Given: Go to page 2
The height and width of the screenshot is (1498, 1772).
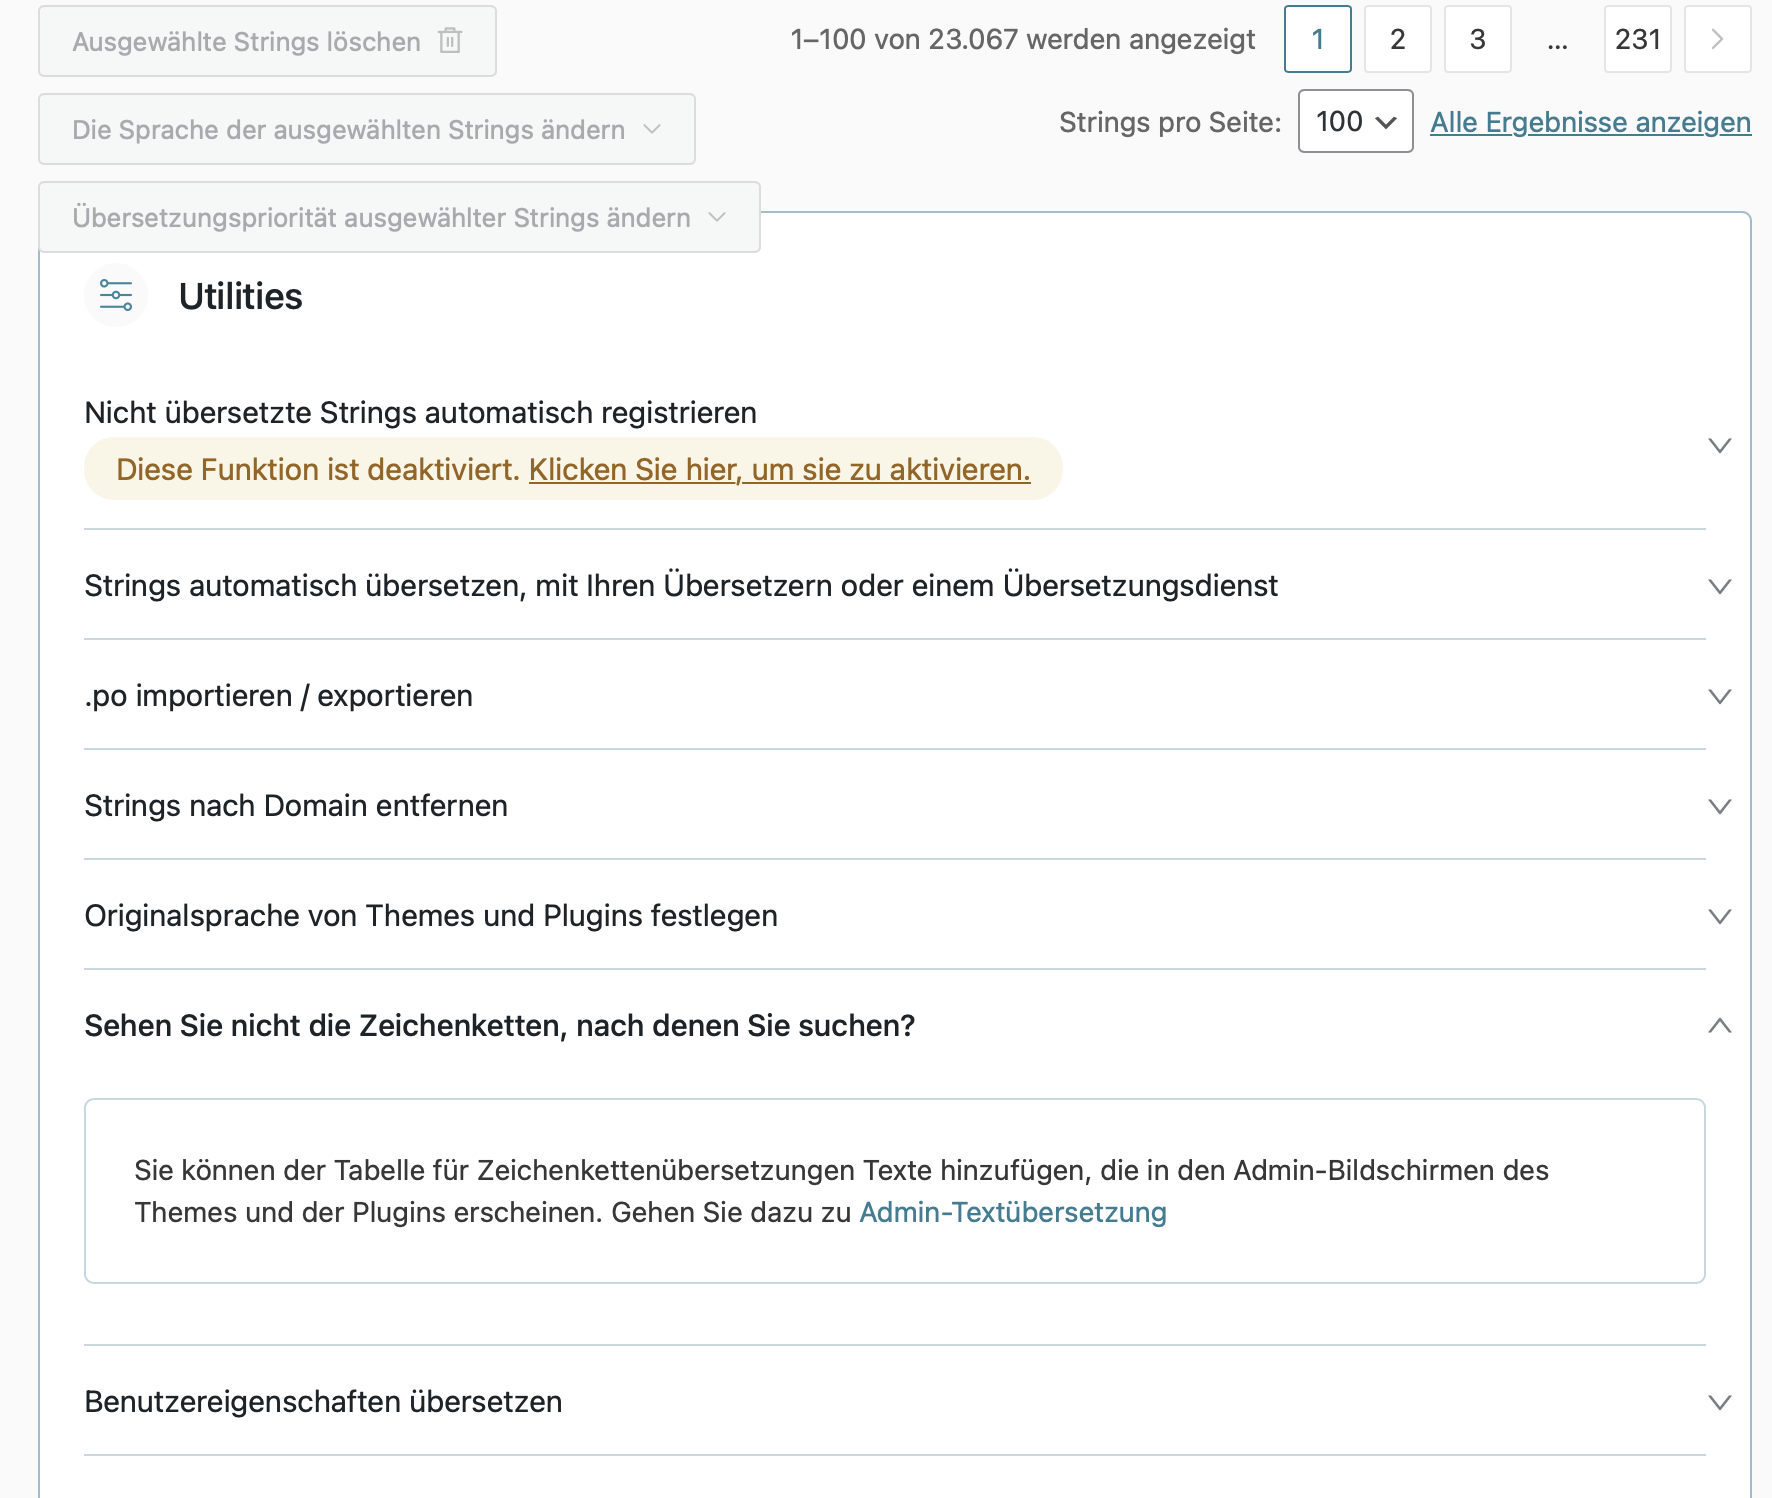Looking at the screenshot, I should coord(1398,40).
